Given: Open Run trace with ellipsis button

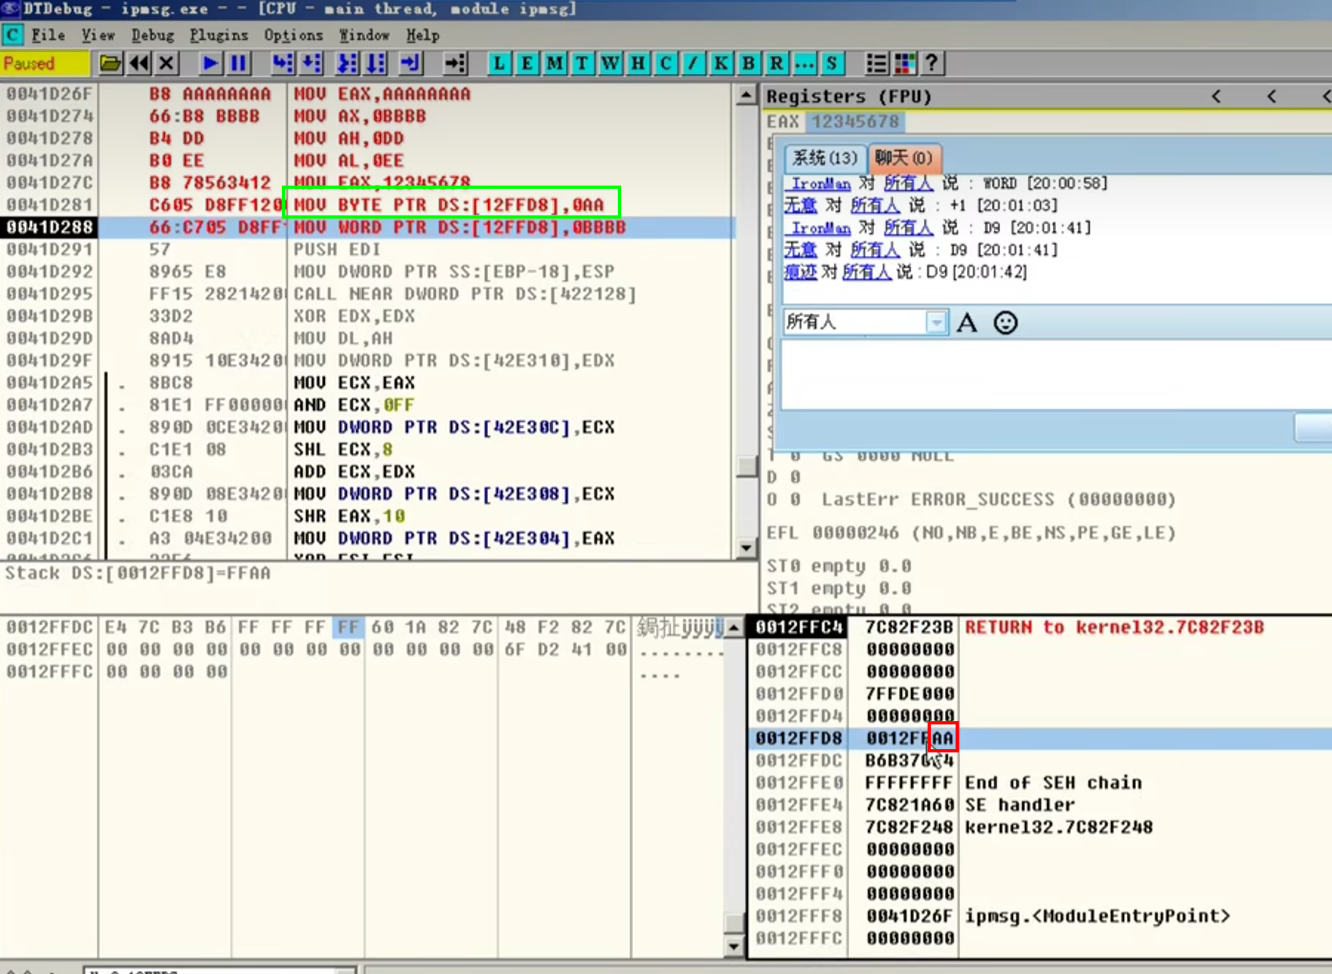Looking at the screenshot, I should pos(804,63).
